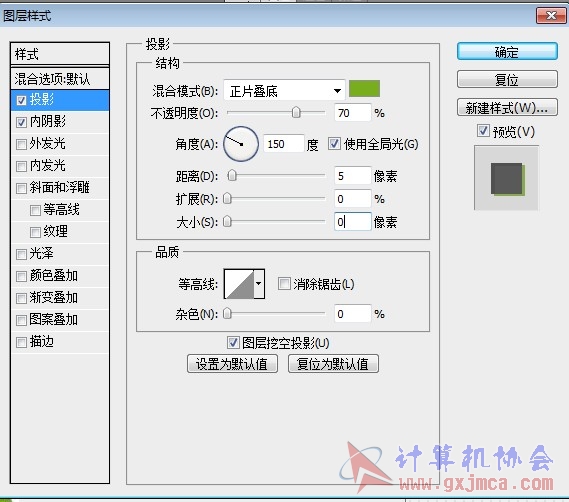Select 斜面和浮雕 style item
Image resolution: width=569 pixels, height=502 pixels.
click(x=60, y=188)
